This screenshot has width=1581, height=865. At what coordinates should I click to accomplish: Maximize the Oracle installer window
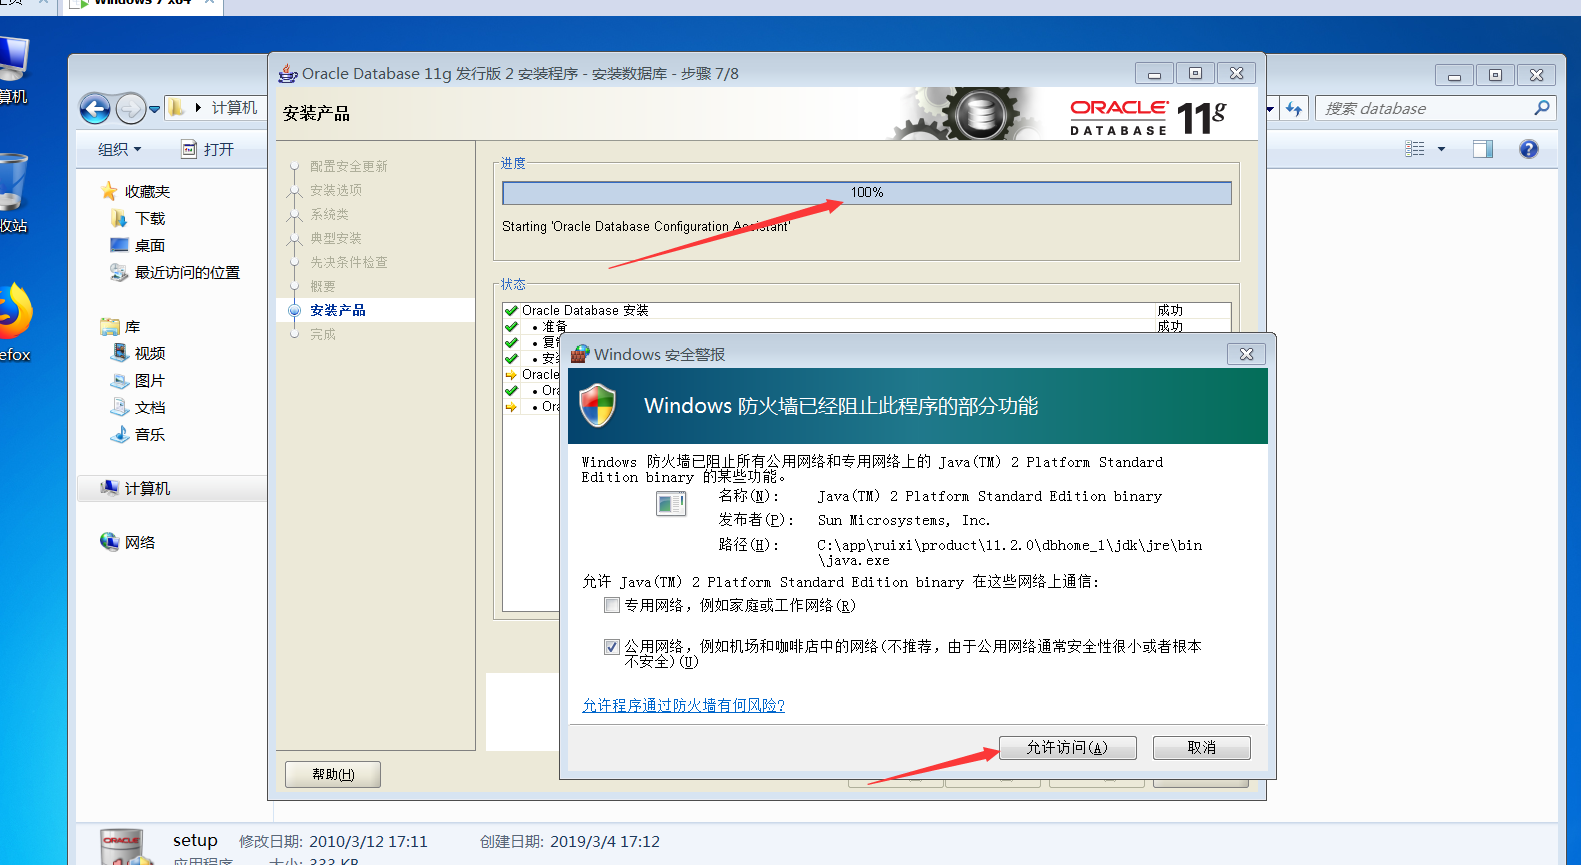tap(1195, 74)
